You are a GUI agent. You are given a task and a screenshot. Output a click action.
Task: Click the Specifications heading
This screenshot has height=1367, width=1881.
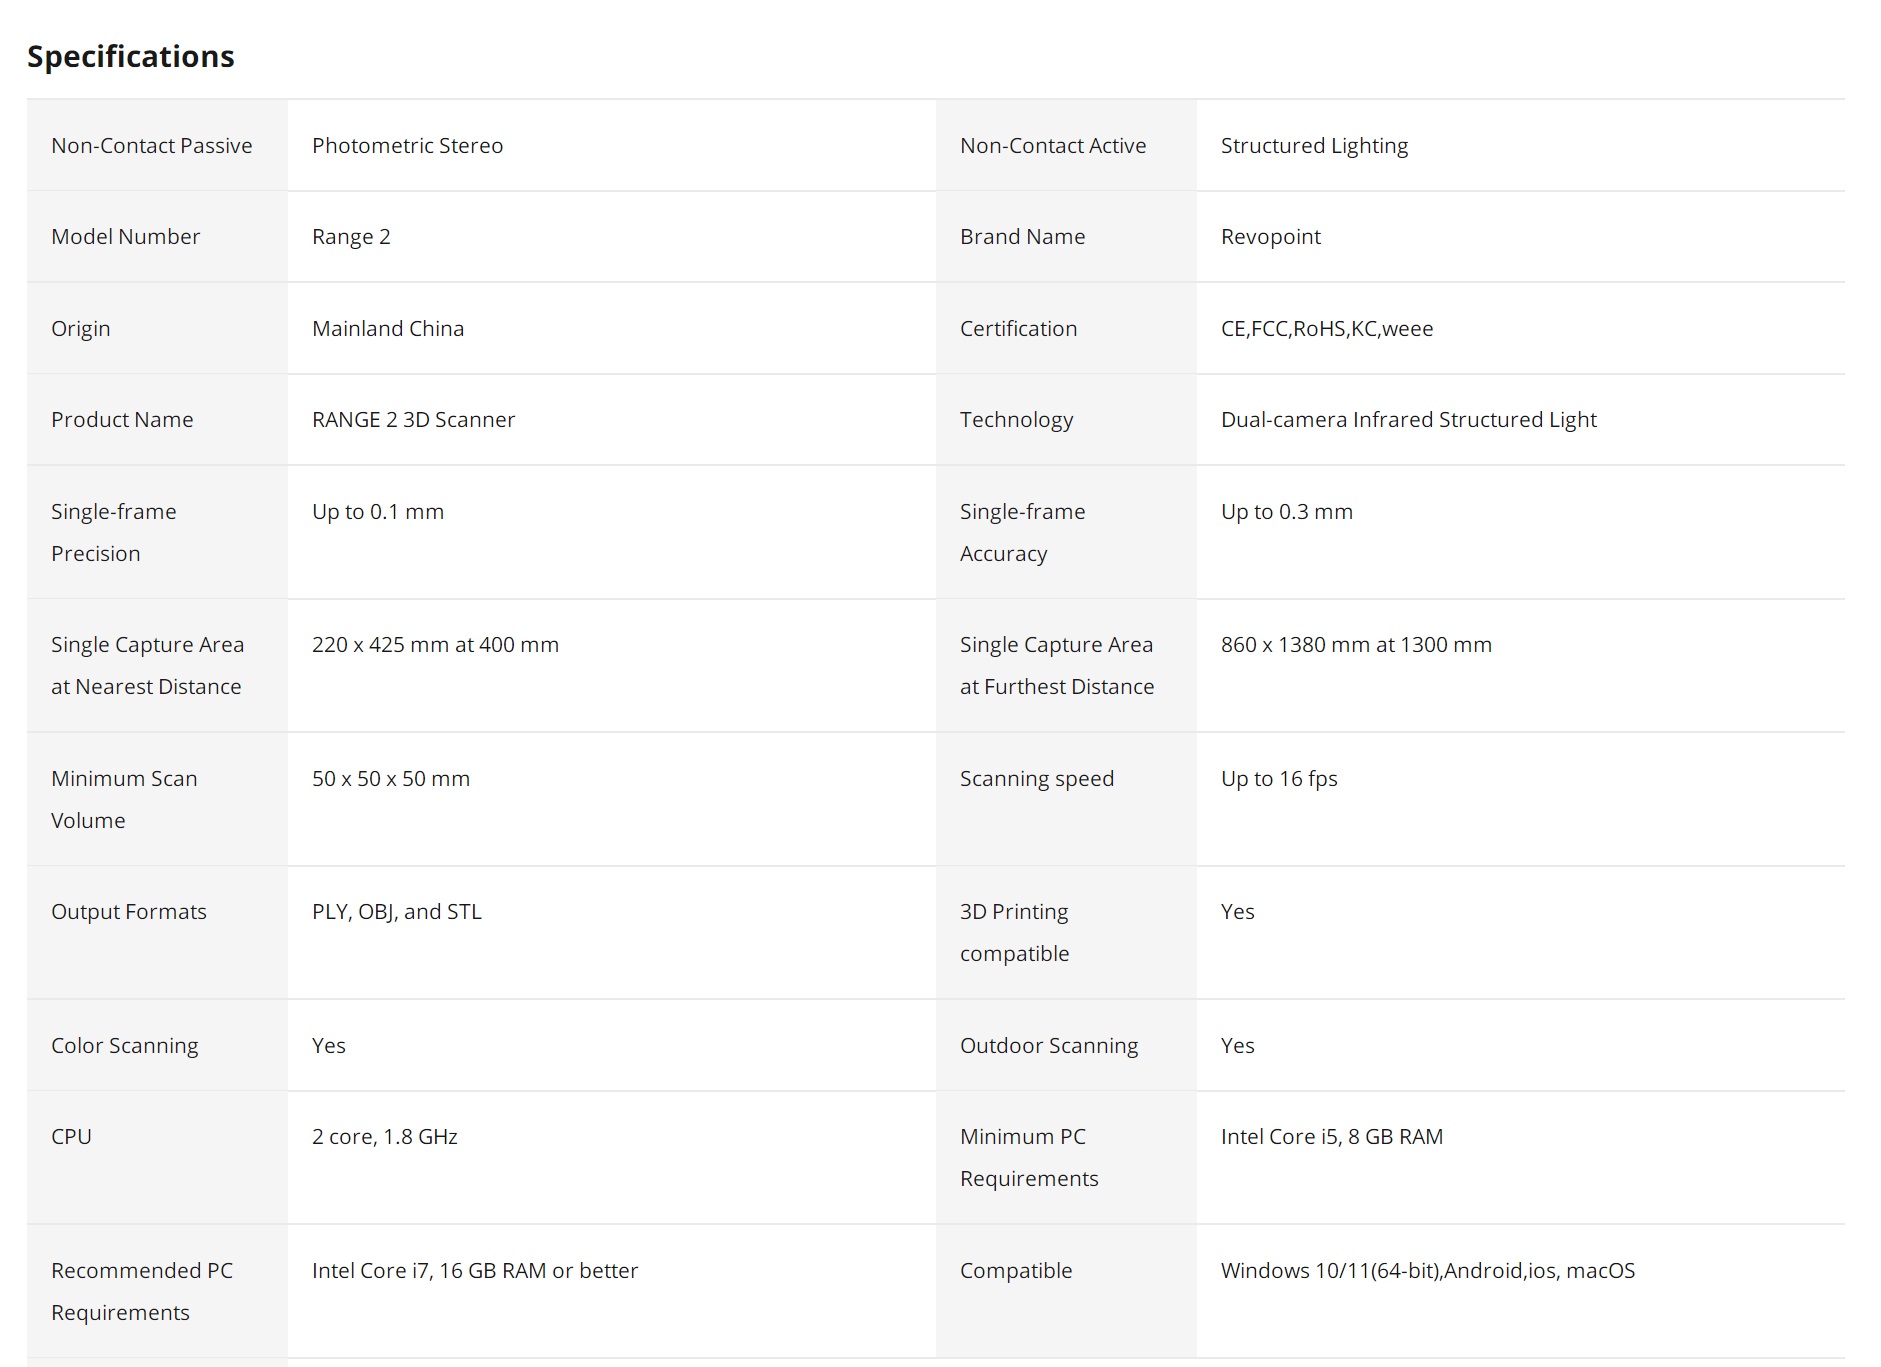coord(131,57)
